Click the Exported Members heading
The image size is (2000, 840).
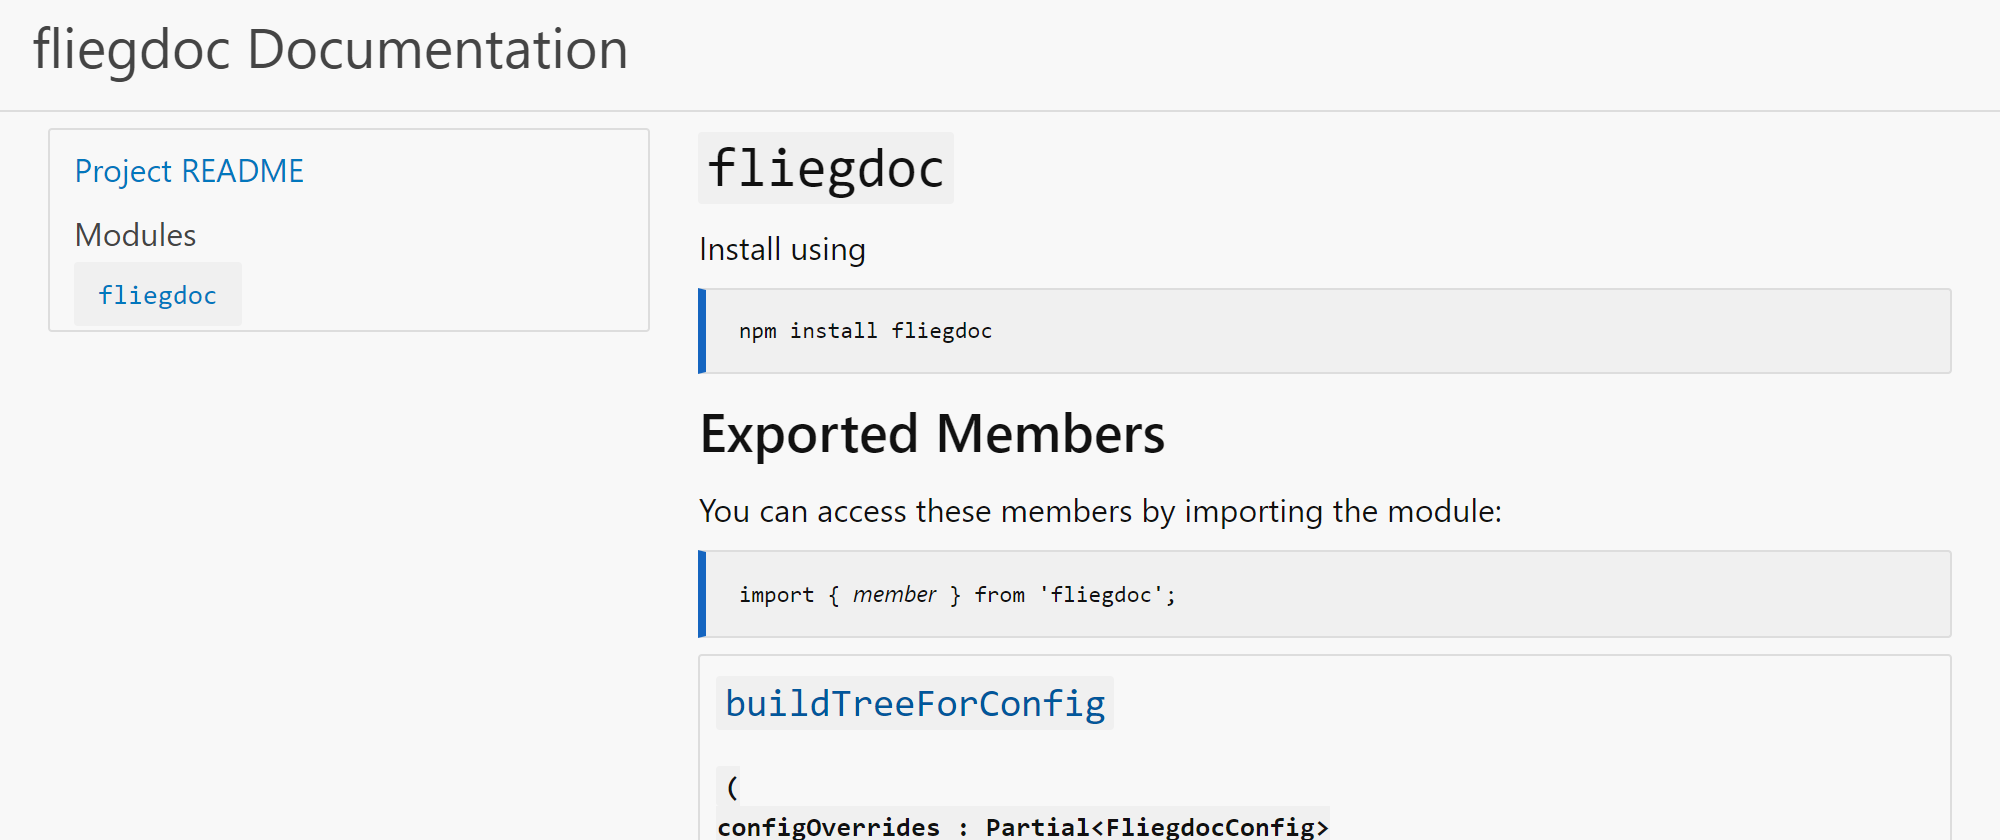932,434
